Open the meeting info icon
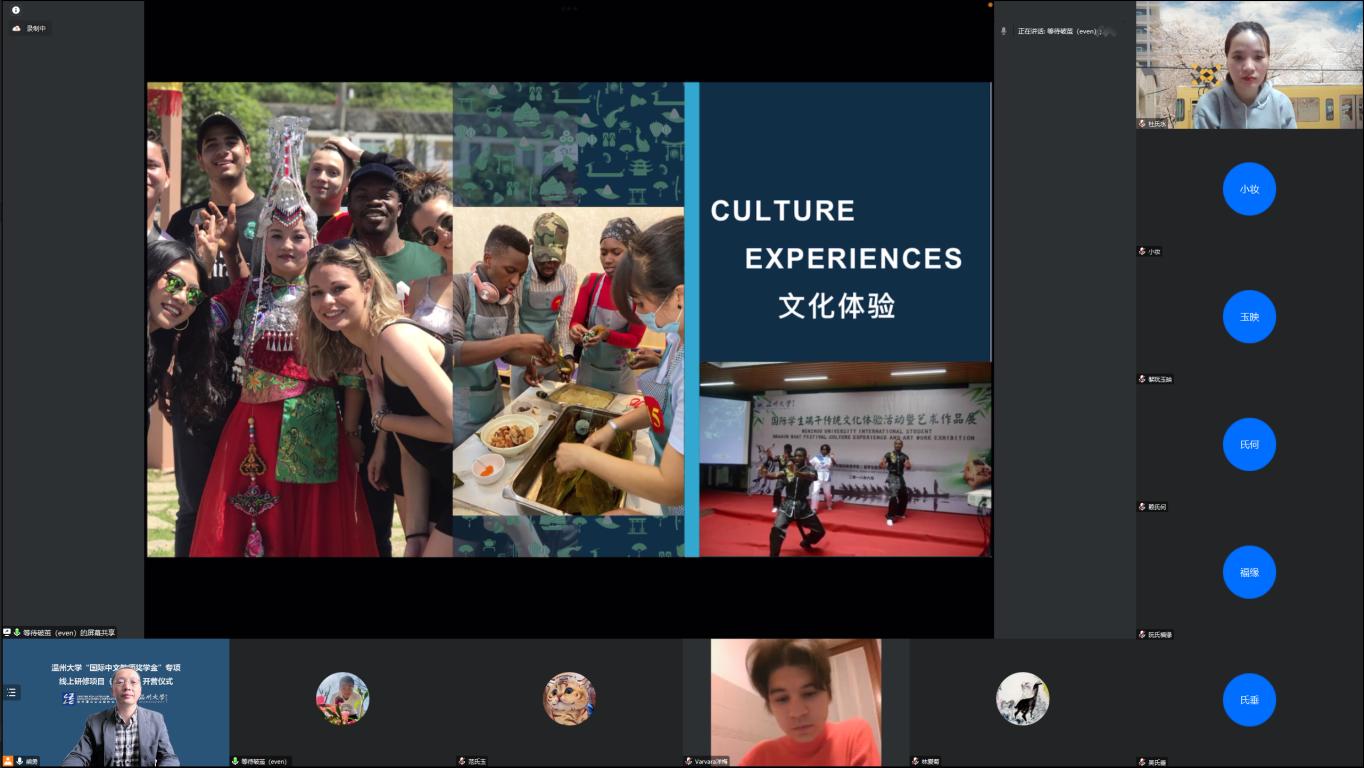 tap(16, 10)
